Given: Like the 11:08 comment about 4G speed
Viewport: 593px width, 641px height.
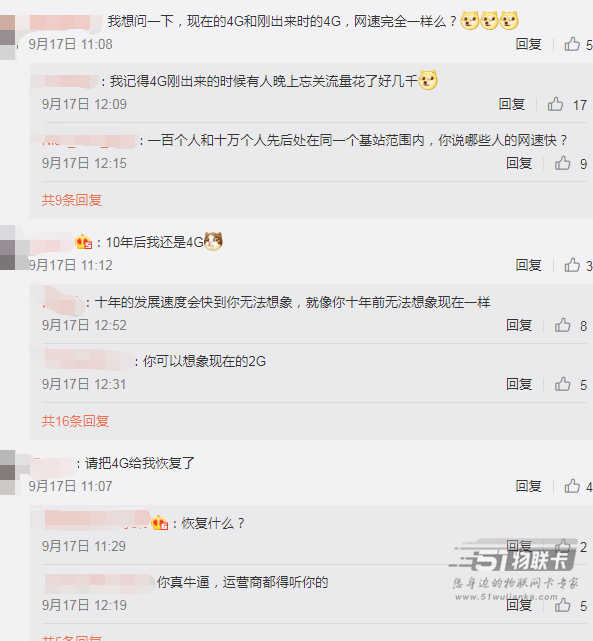Looking at the screenshot, I should tap(572, 44).
